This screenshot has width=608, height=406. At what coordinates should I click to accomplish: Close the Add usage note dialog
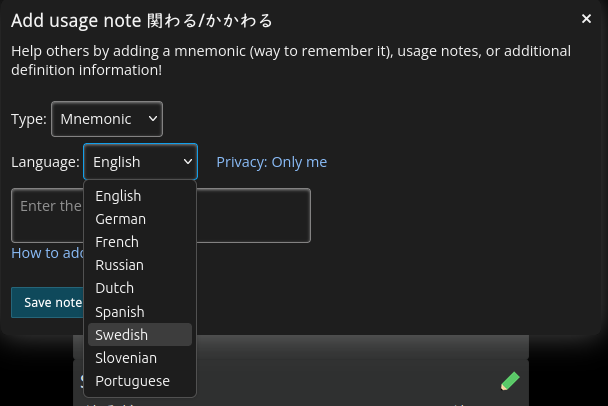click(x=586, y=18)
